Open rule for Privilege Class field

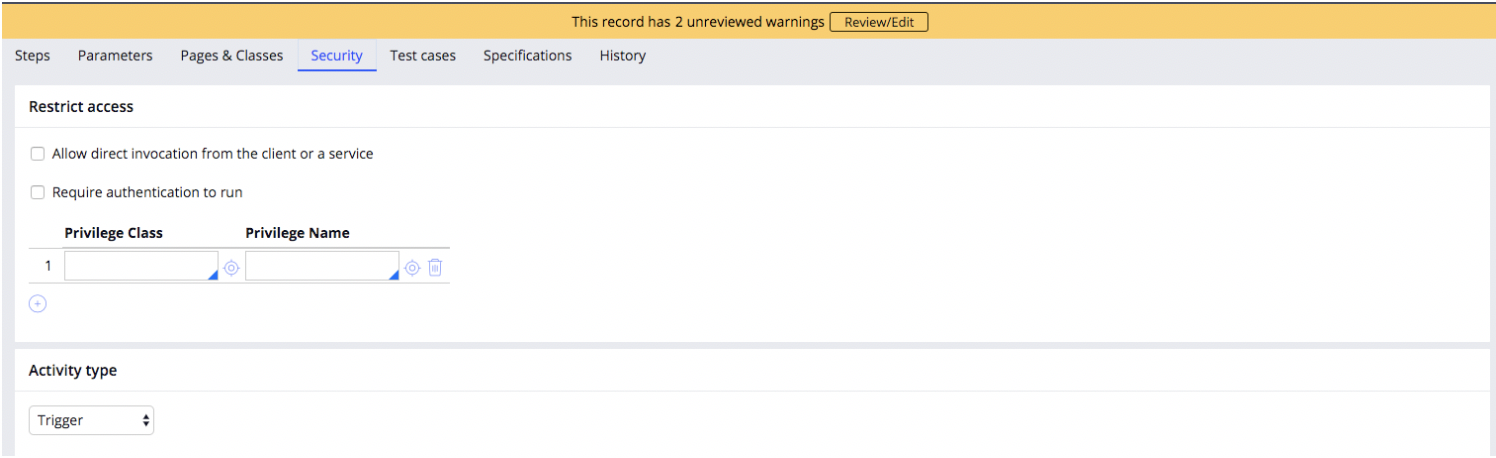[231, 268]
